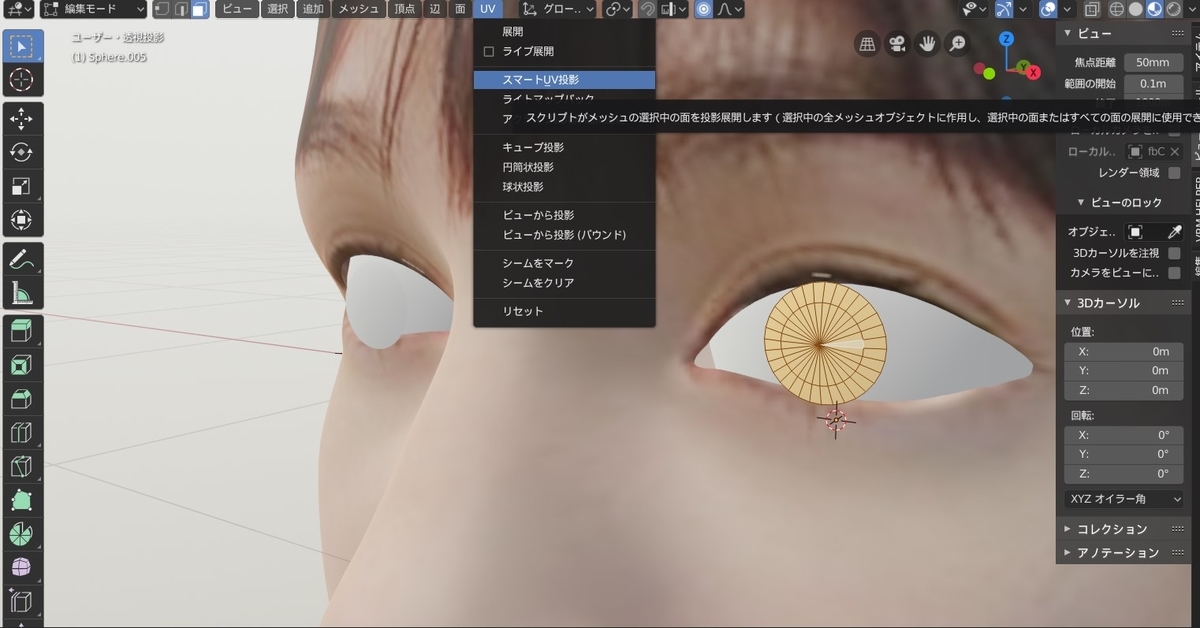1200x628 pixels.
Task: Toggle proportional editing in the header
Action: click(x=703, y=10)
